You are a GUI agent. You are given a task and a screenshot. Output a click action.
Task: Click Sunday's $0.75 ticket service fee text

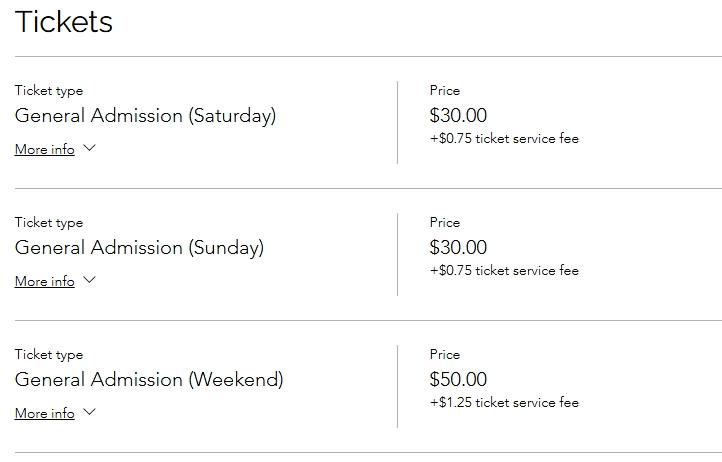[x=504, y=270]
